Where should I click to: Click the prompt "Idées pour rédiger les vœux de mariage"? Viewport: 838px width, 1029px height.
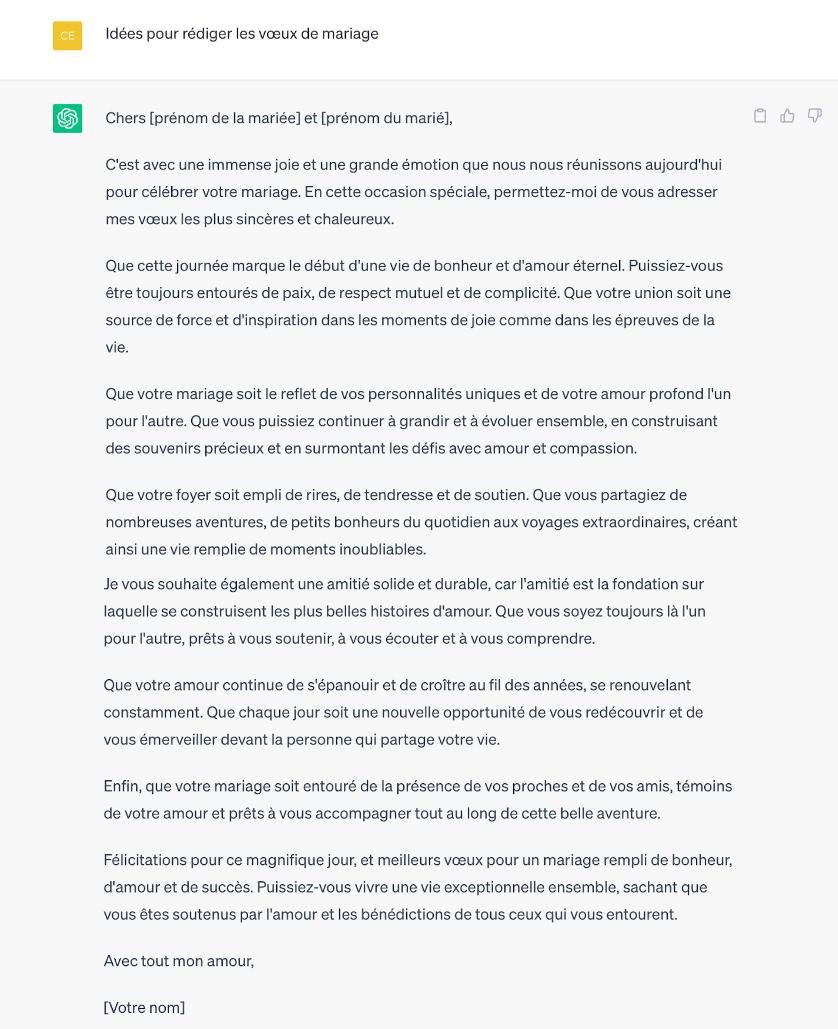coord(242,34)
